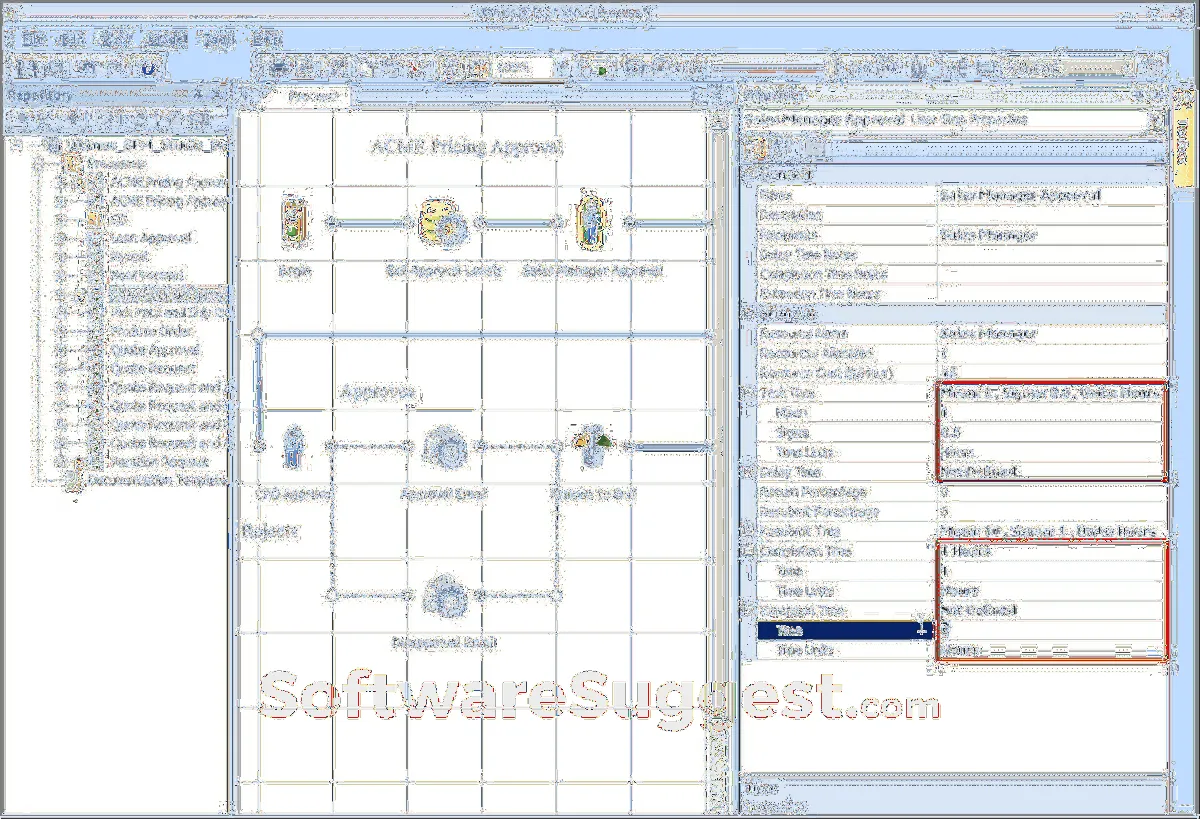Open the Help menu
1200x819 pixels.
tap(266, 38)
